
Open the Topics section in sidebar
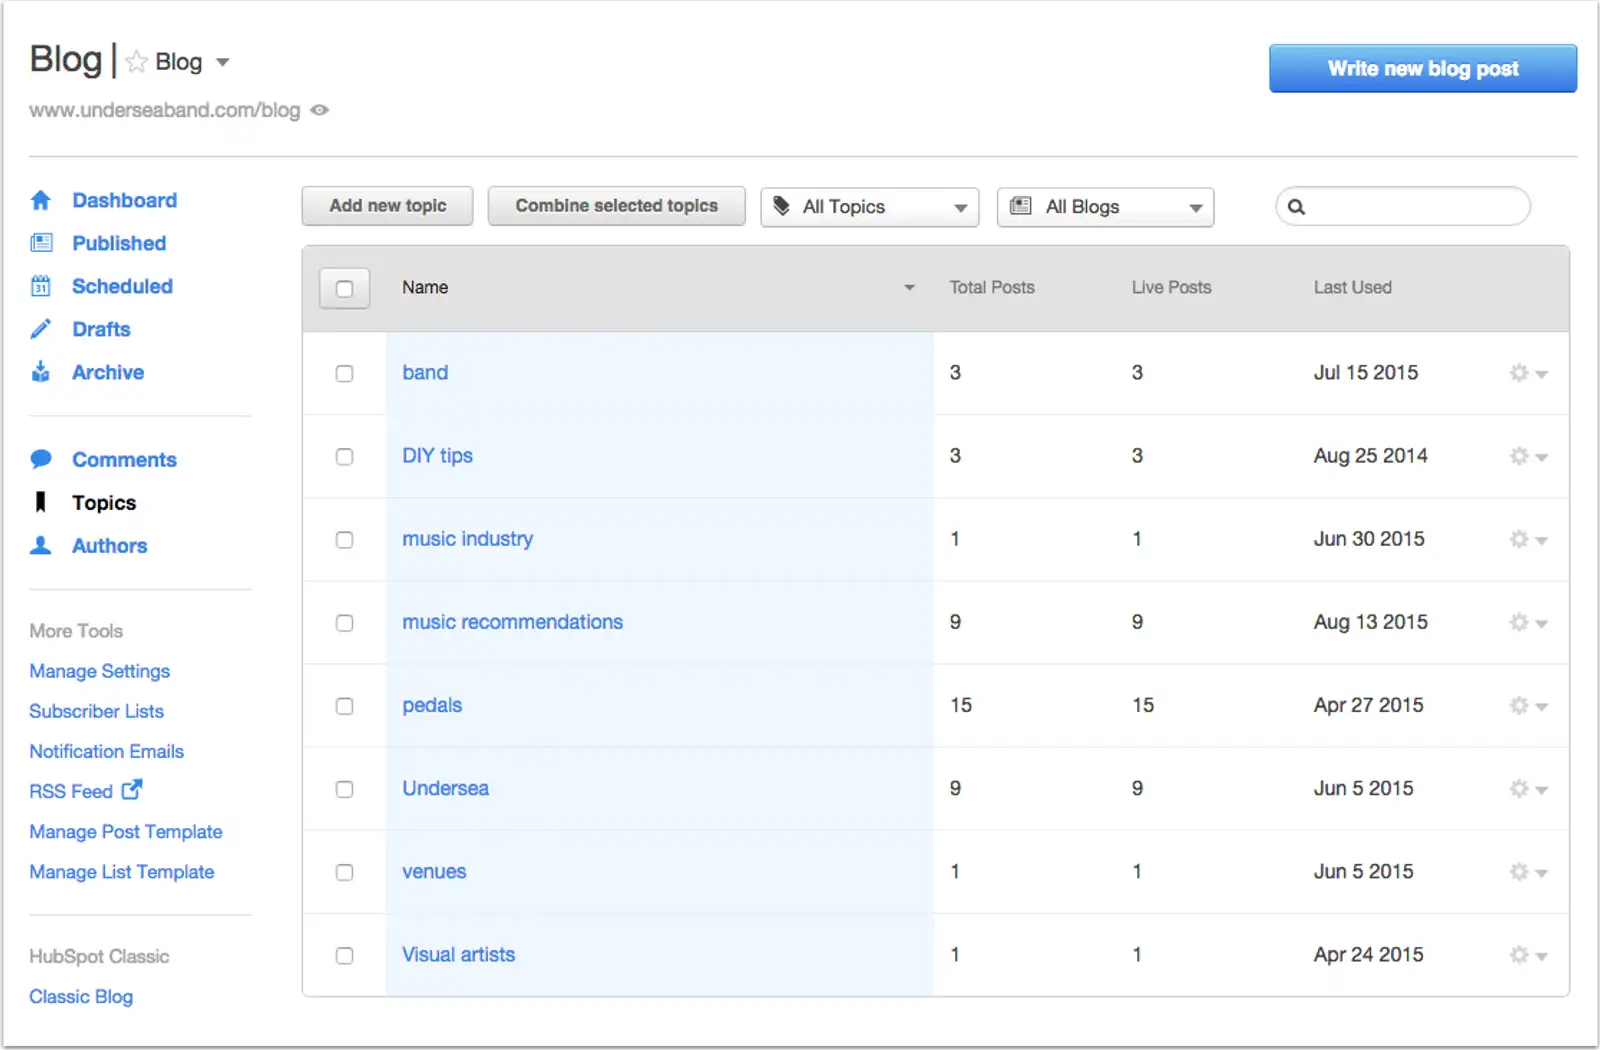[104, 502]
